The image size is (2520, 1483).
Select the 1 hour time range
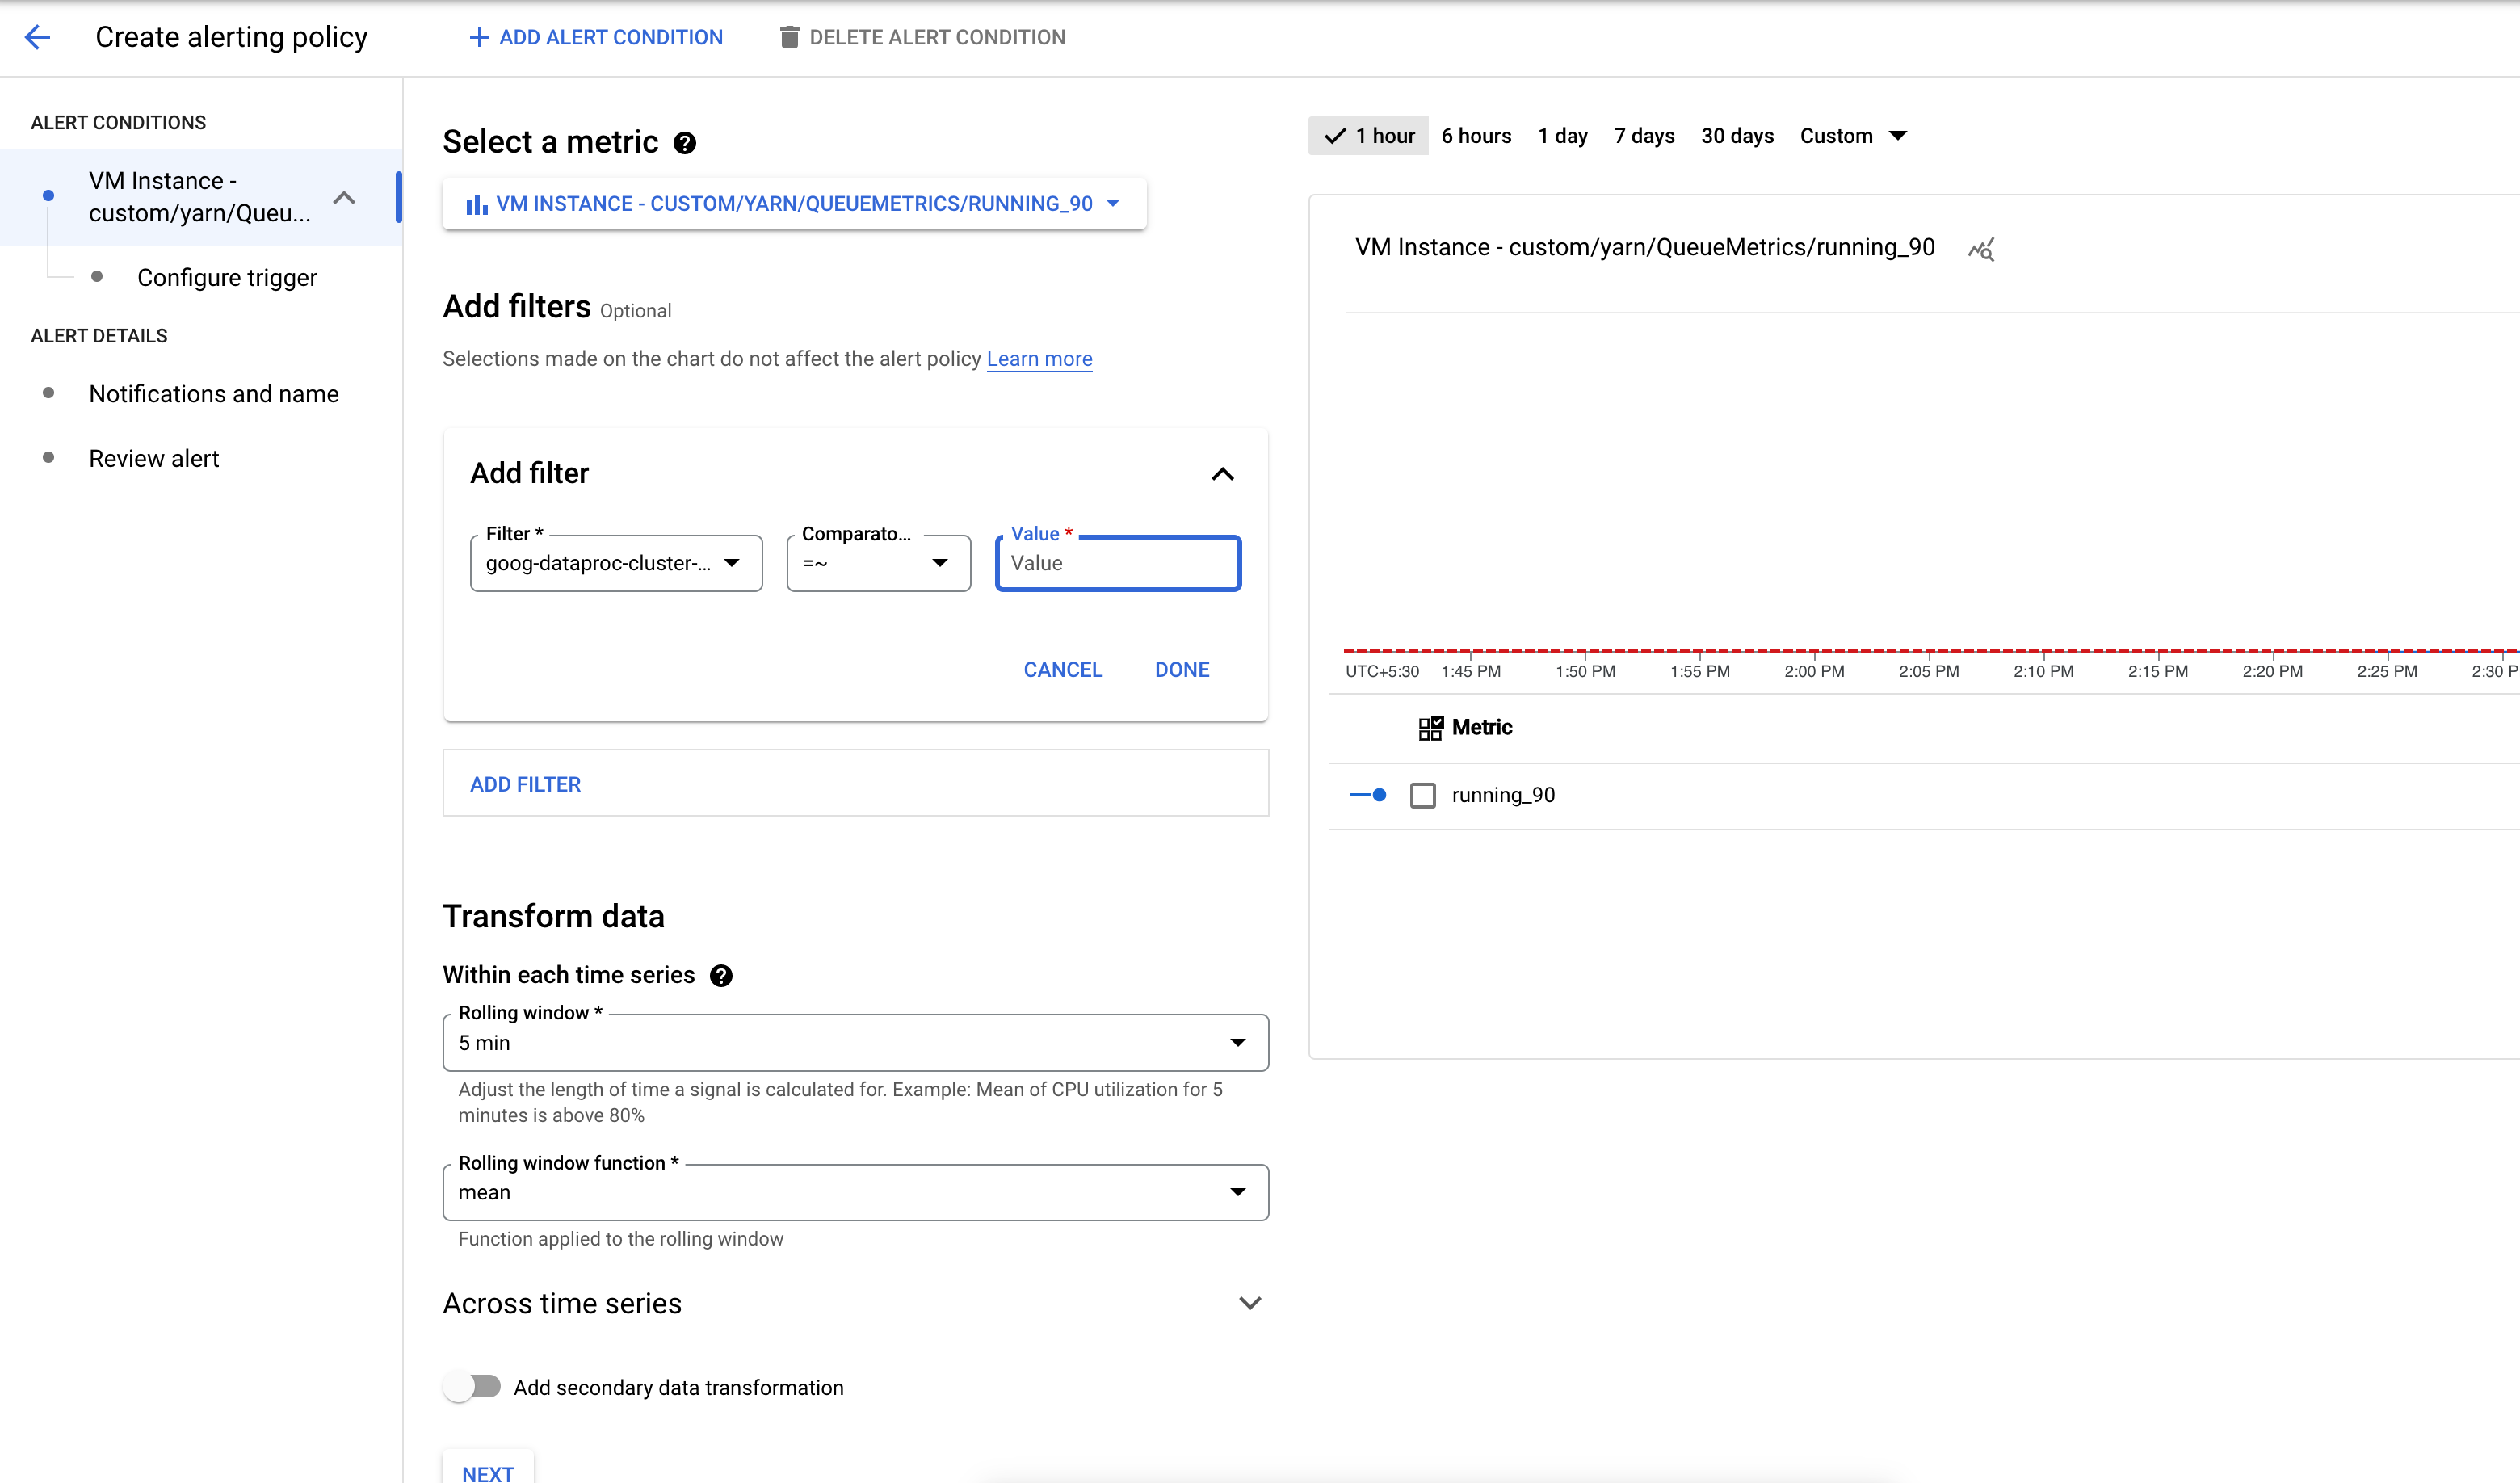point(1368,136)
